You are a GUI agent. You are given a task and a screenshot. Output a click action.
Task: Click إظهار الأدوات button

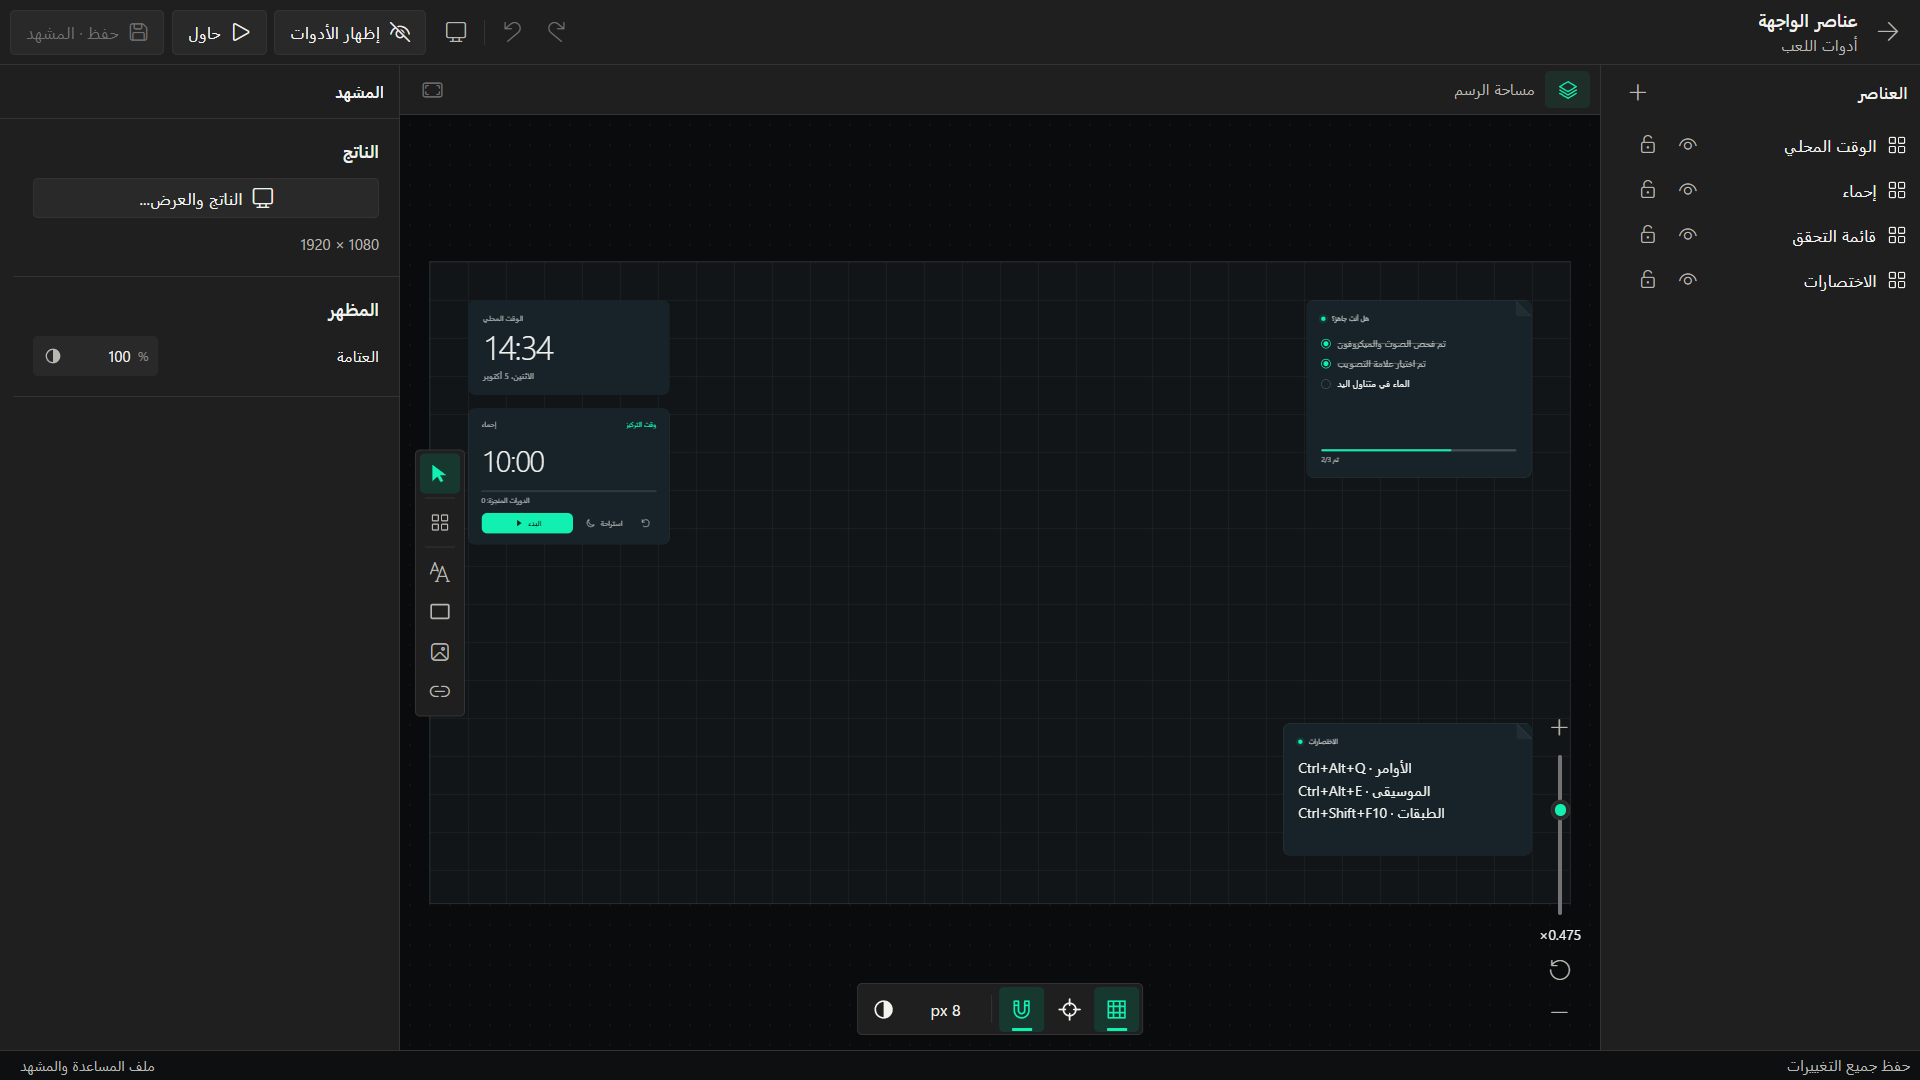coord(350,33)
